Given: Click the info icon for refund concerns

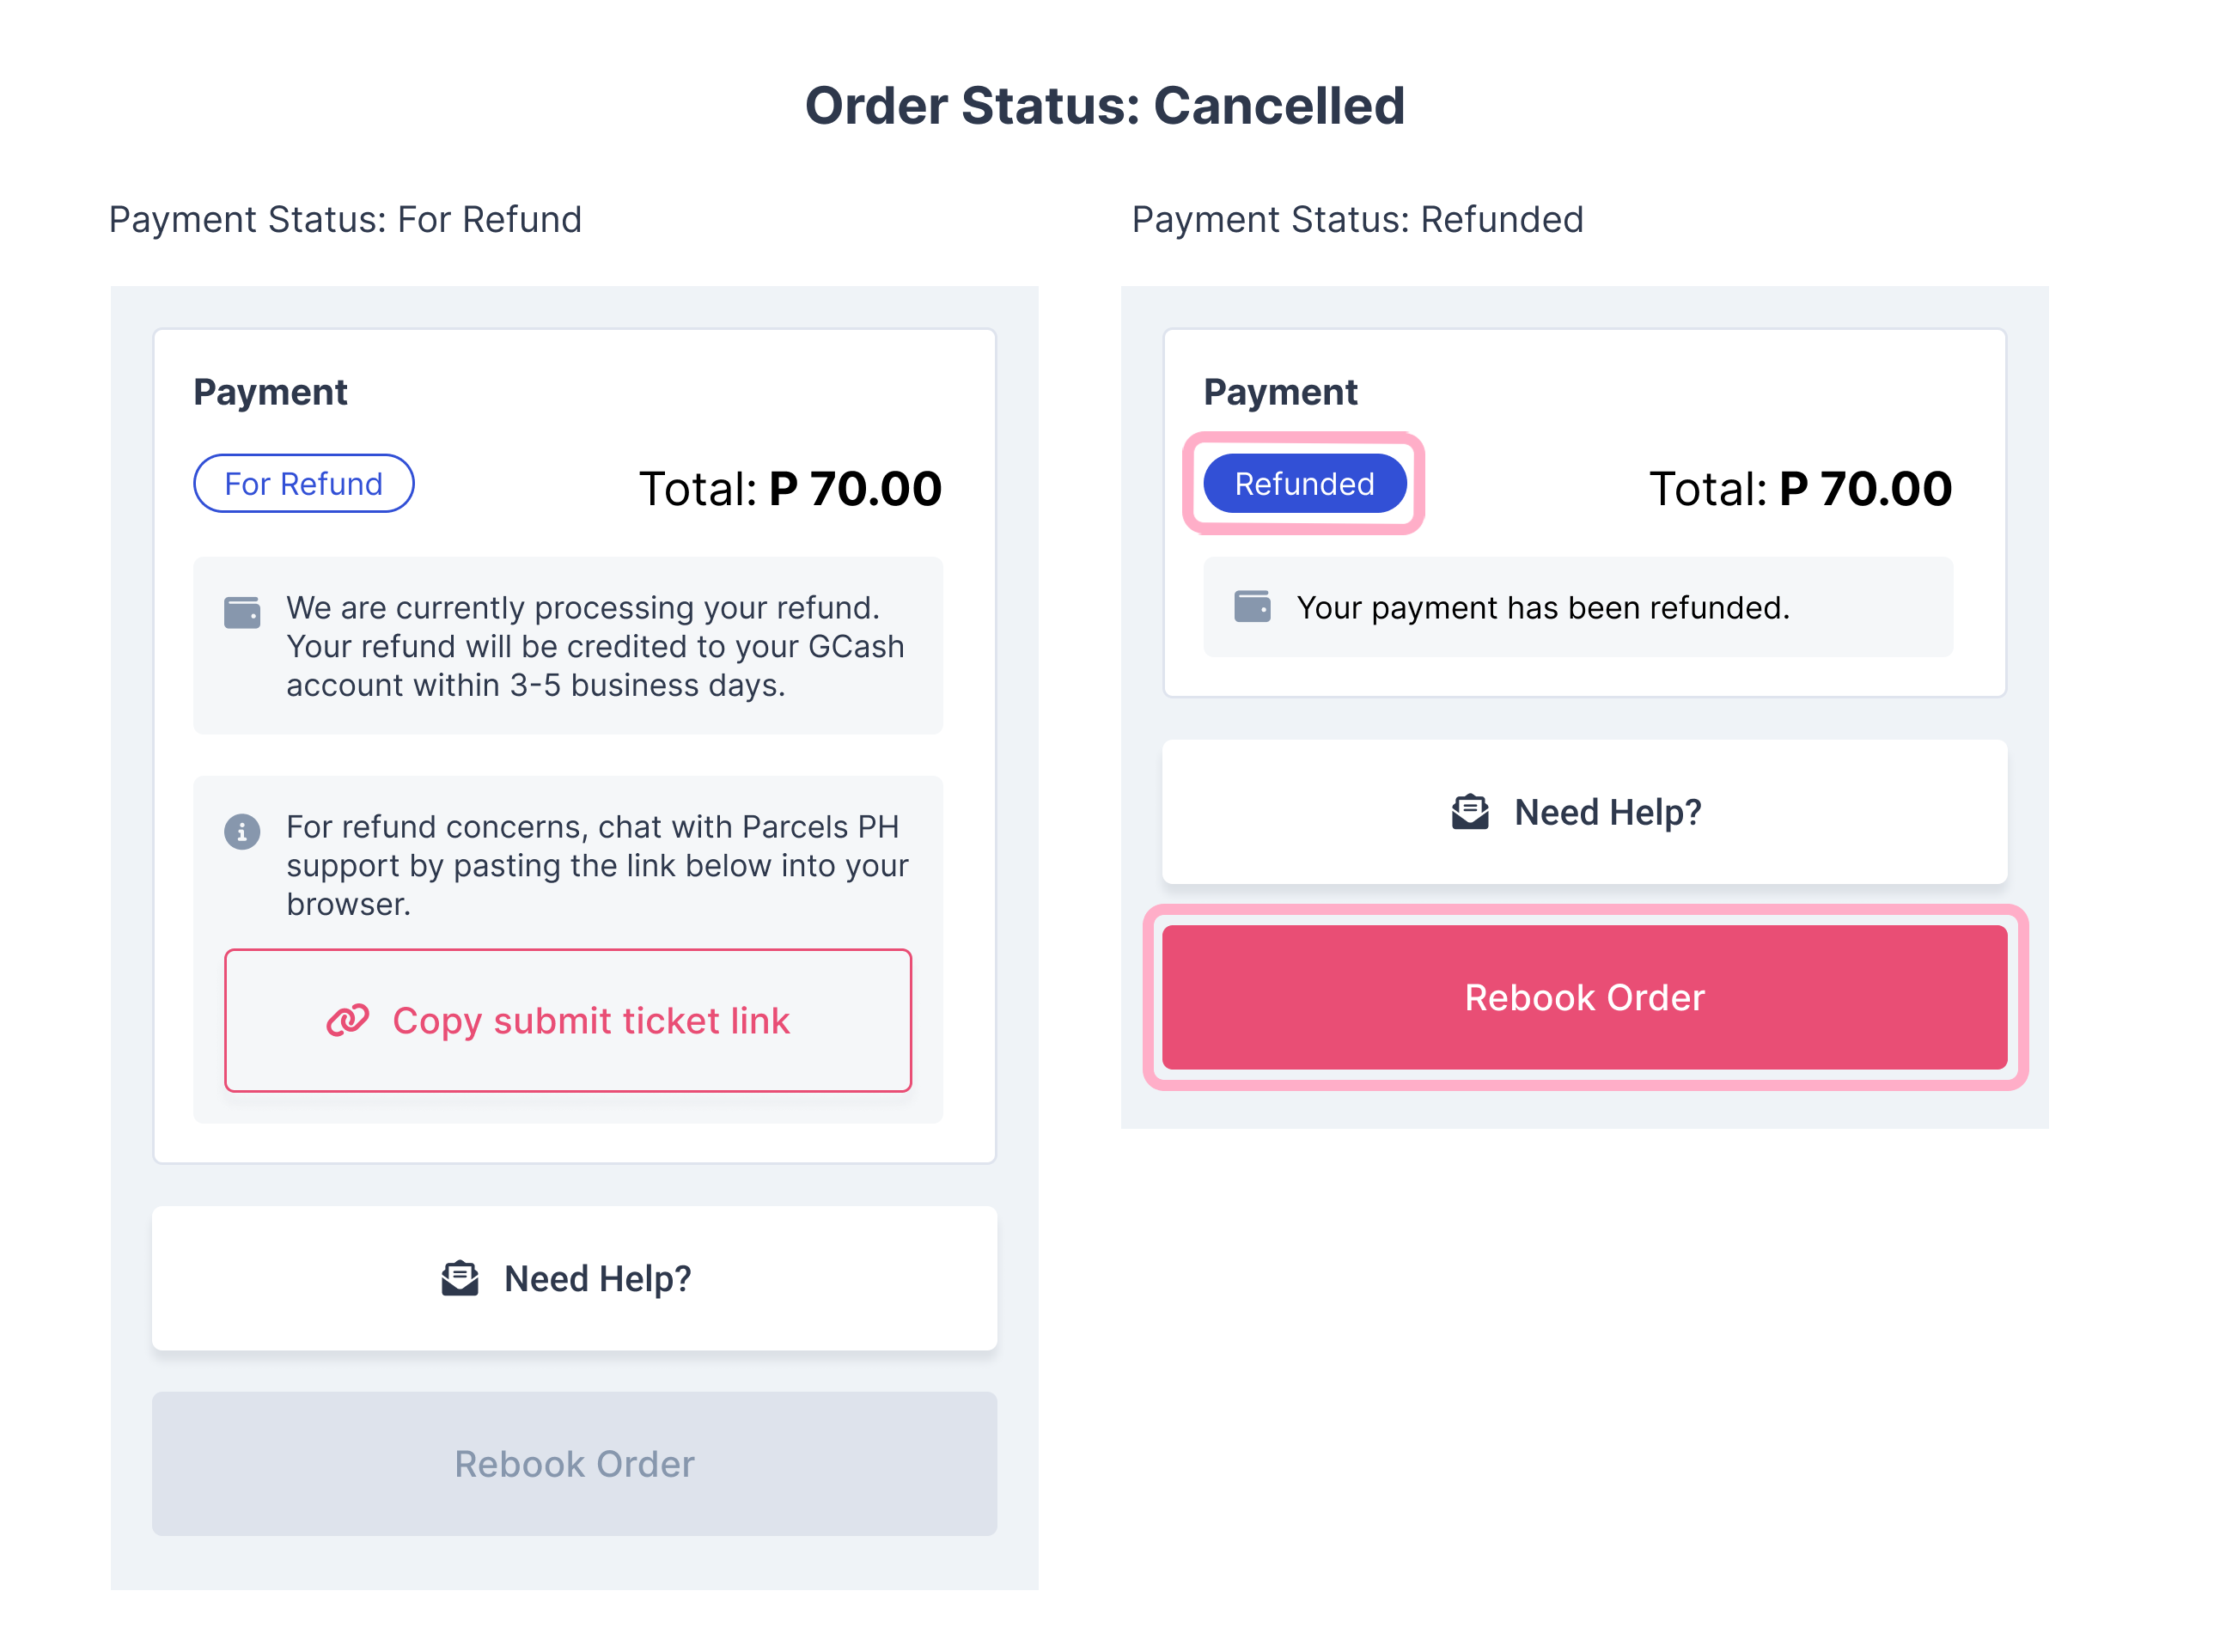Looking at the screenshot, I should (x=241, y=826).
